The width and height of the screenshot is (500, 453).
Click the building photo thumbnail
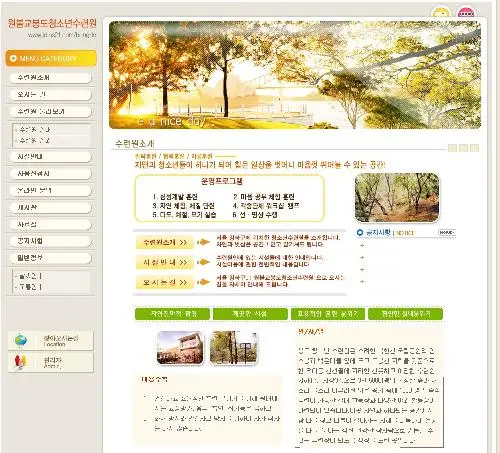180,348
